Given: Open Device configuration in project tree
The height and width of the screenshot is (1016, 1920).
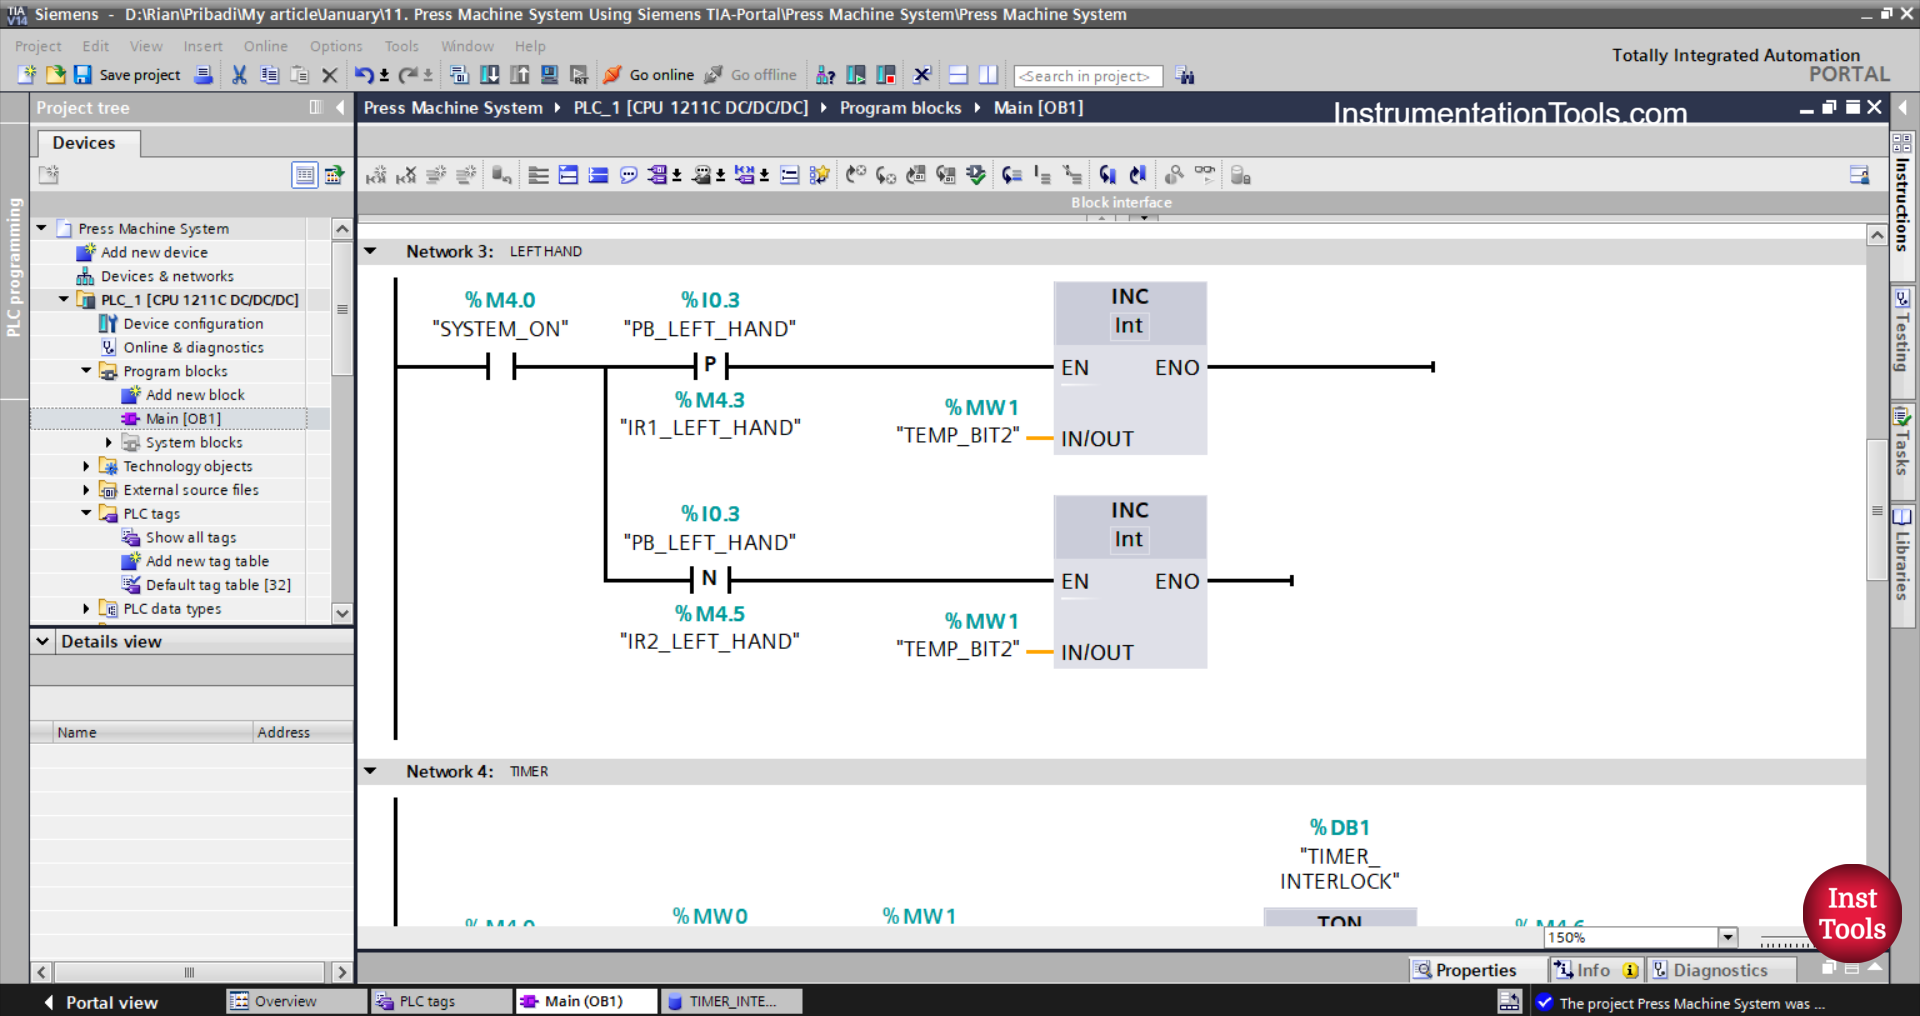Looking at the screenshot, I should (x=193, y=324).
